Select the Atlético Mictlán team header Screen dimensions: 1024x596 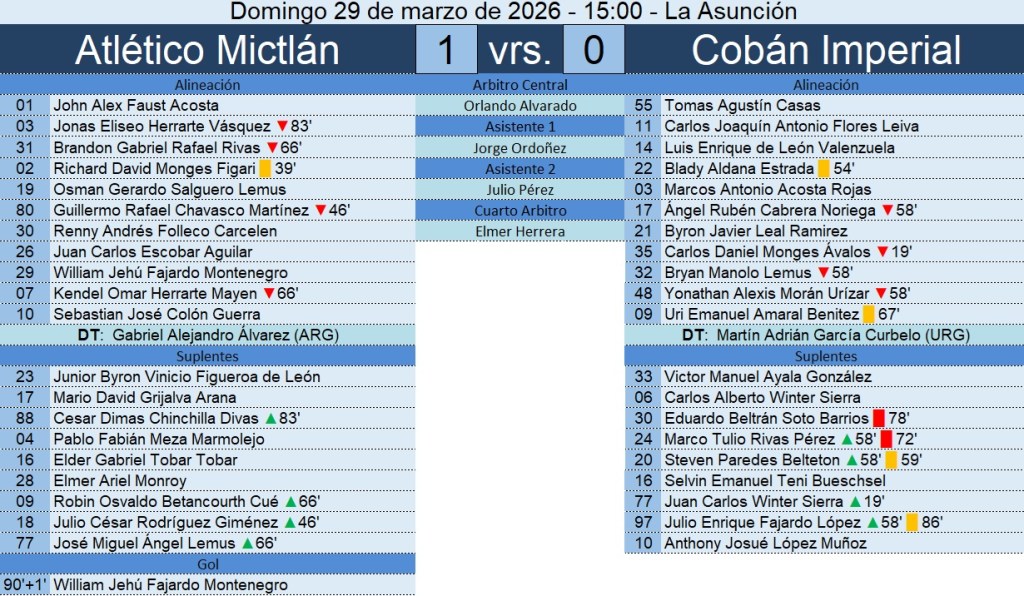[x=207, y=50]
